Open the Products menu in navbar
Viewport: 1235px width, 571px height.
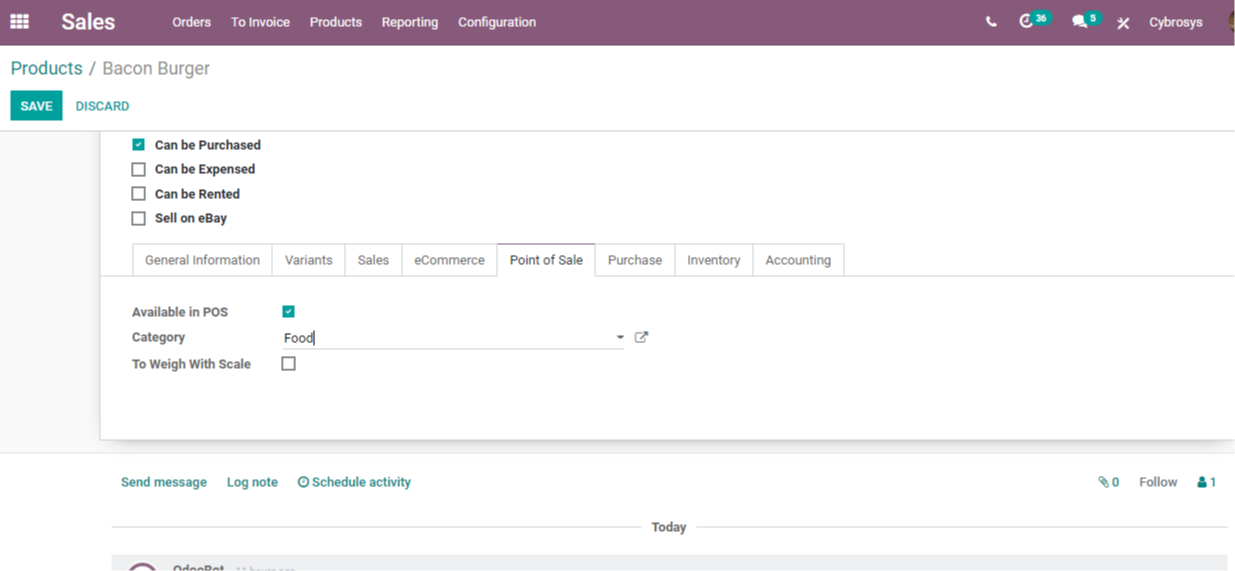(336, 22)
